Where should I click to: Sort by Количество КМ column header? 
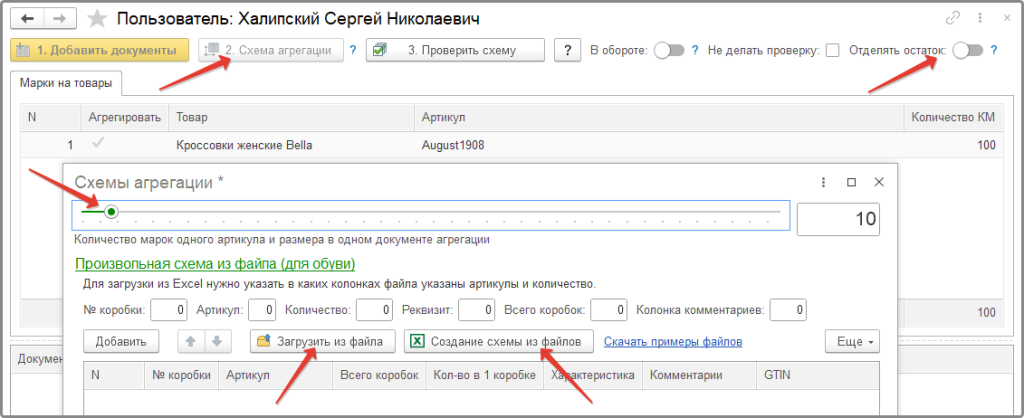click(x=953, y=117)
